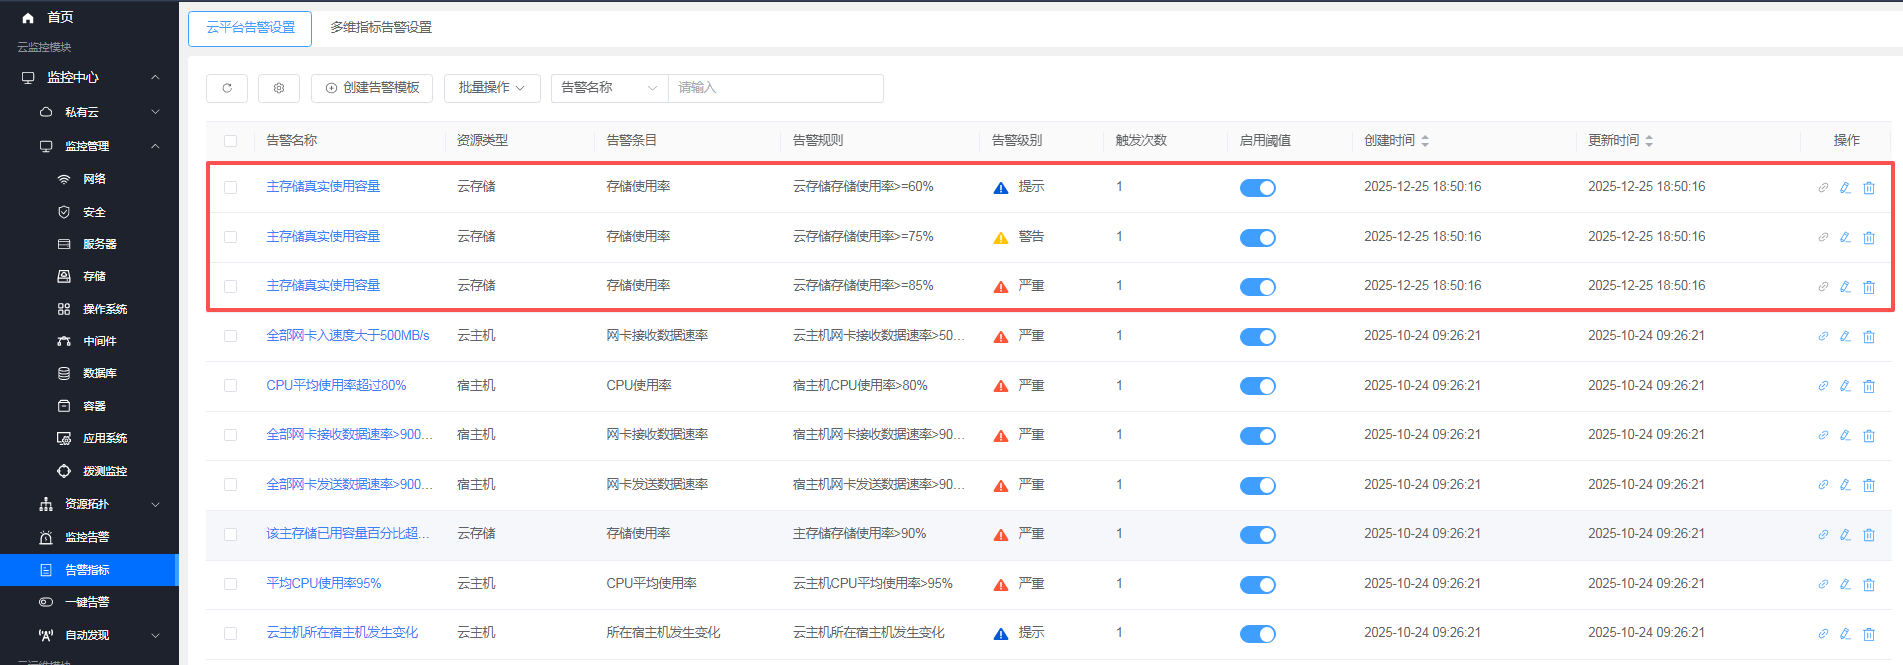Delete the alarm with rule 云存储存储使用率>=60%
The width and height of the screenshot is (1903, 665).
click(x=1869, y=188)
